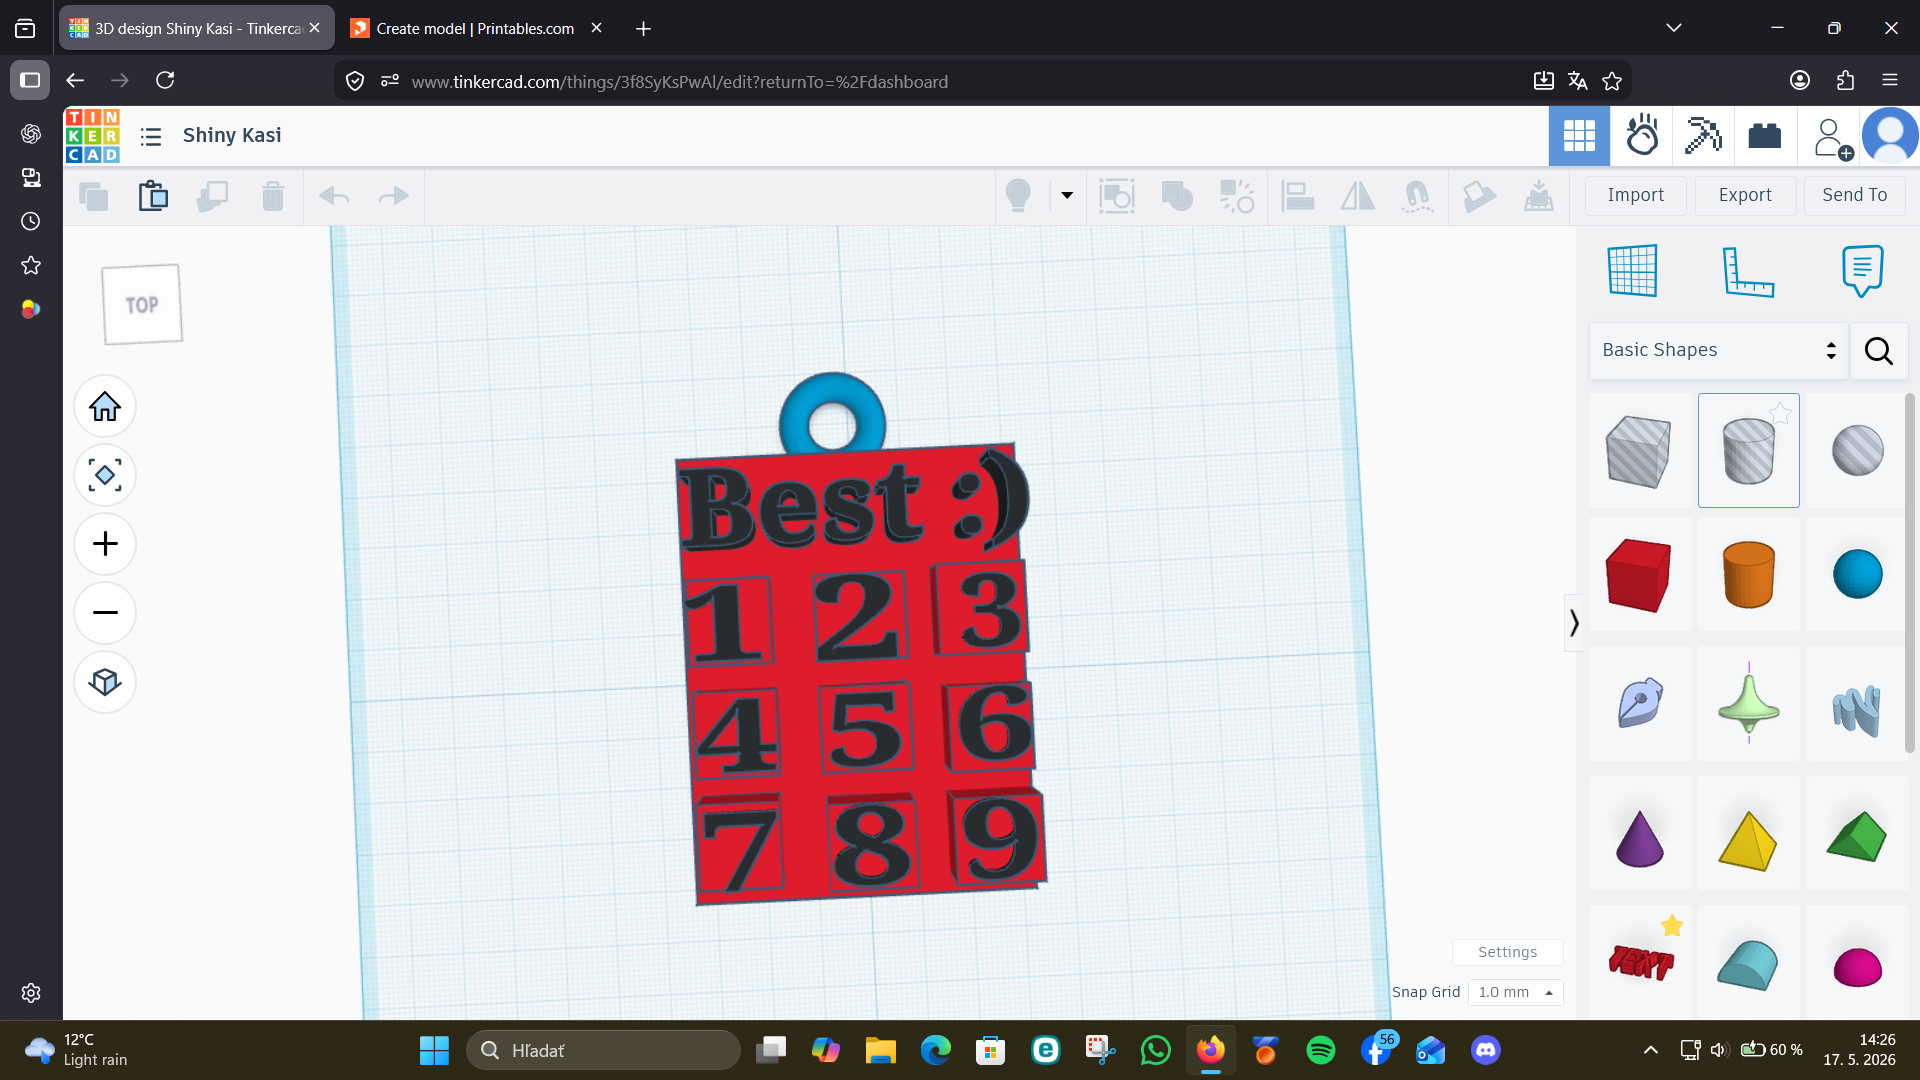The image size is (1920, 1080).
Task: Click the Import button
Action: (1636, 195)
